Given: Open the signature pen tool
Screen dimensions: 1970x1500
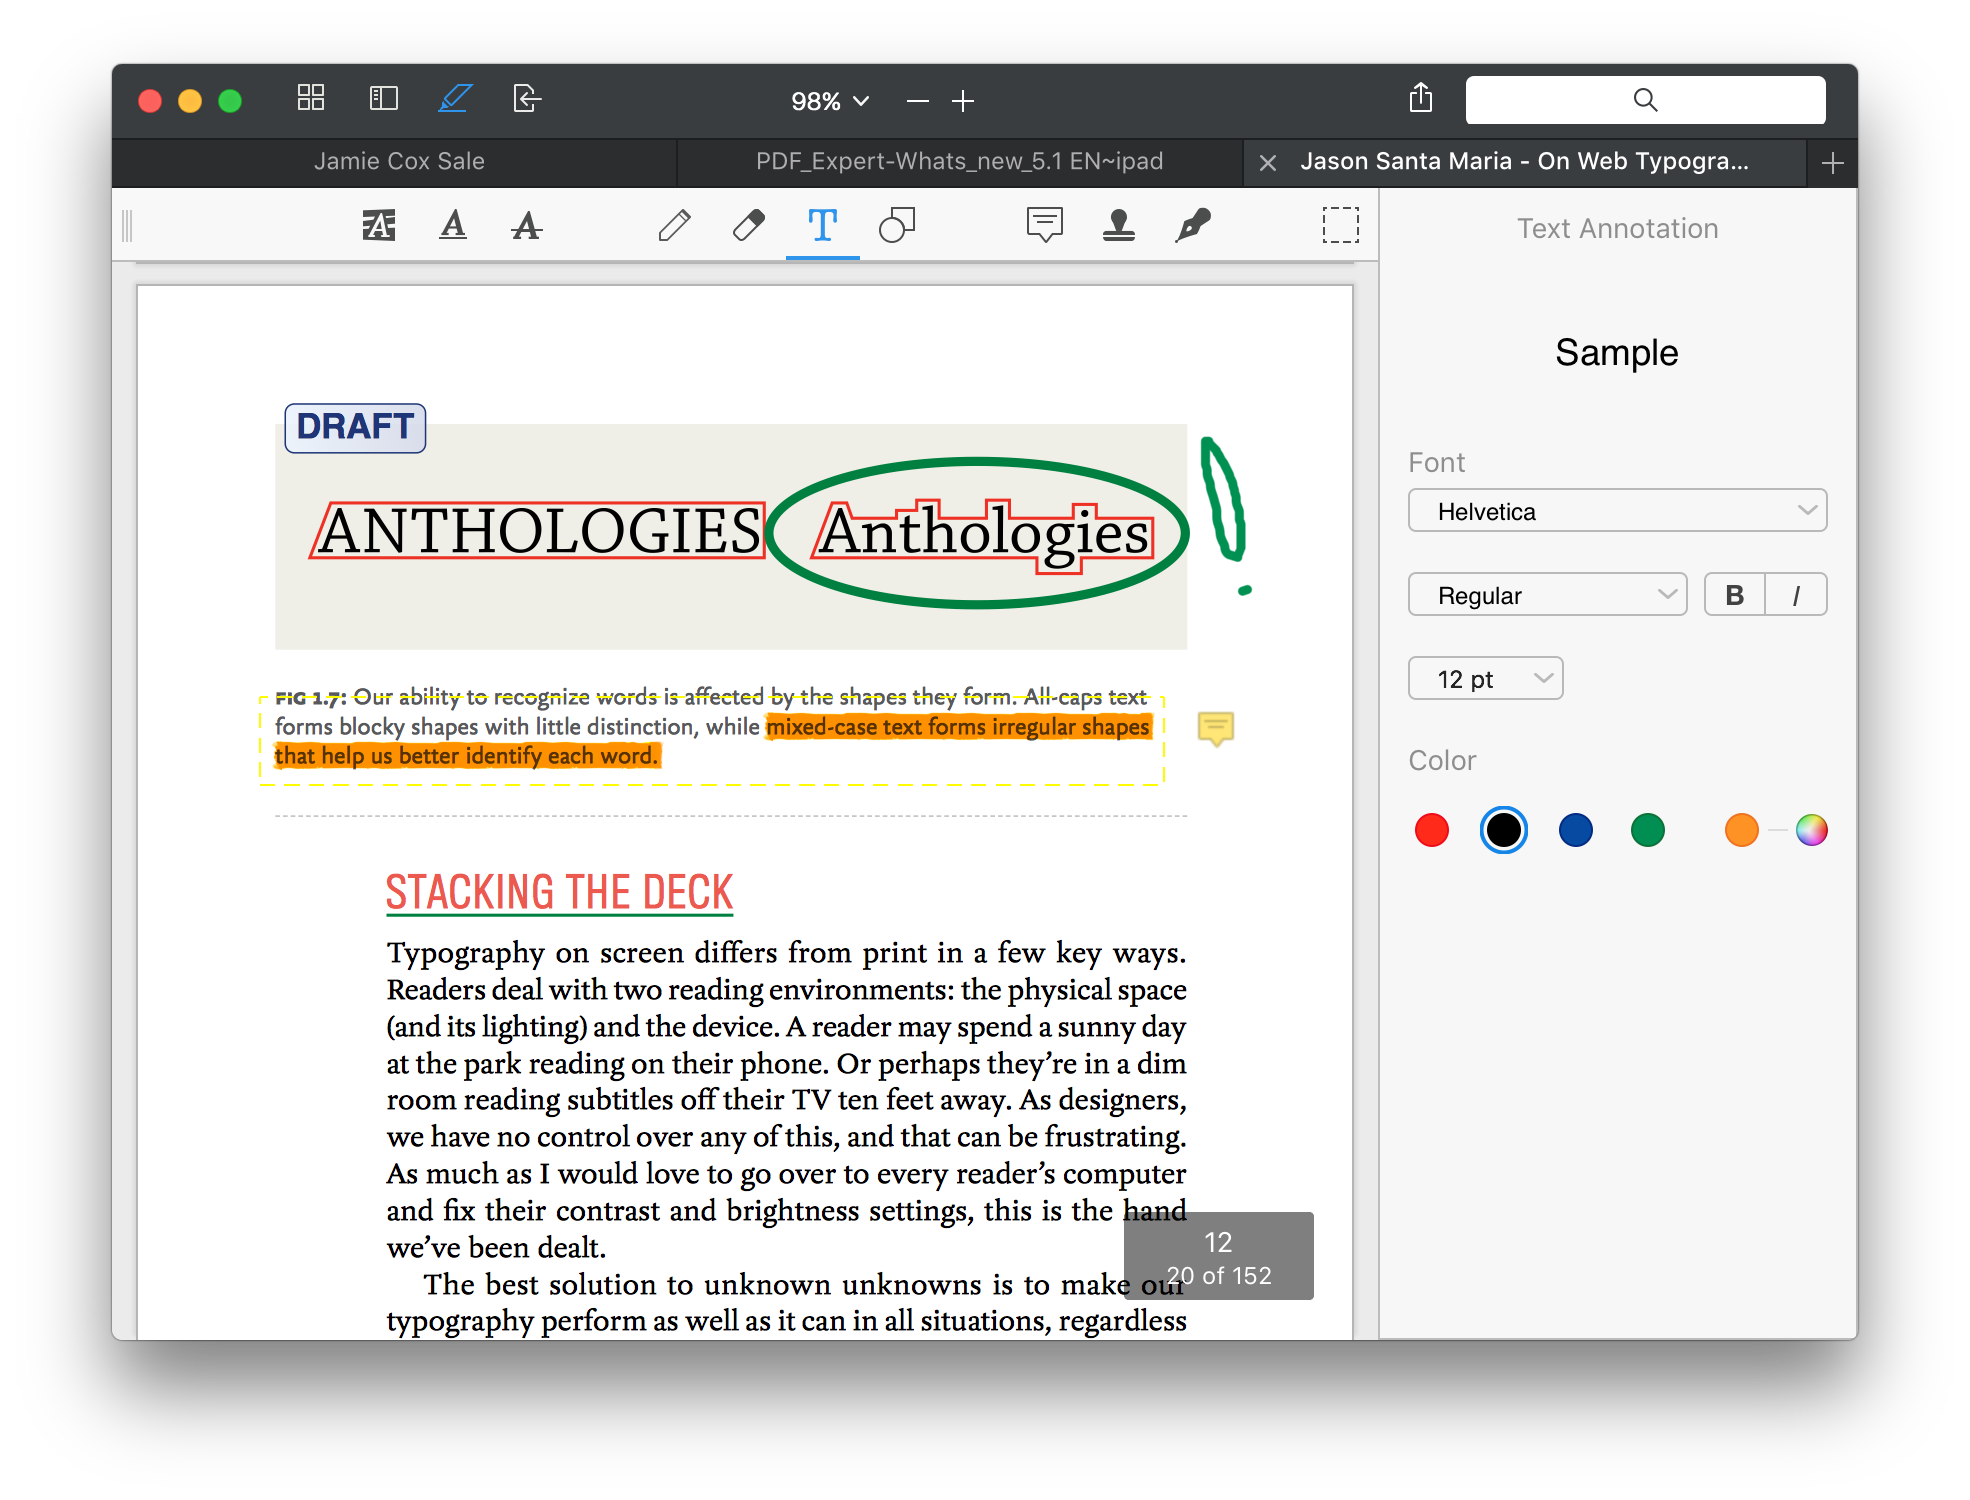Looking at the screenshot, I should (1192, 226).
